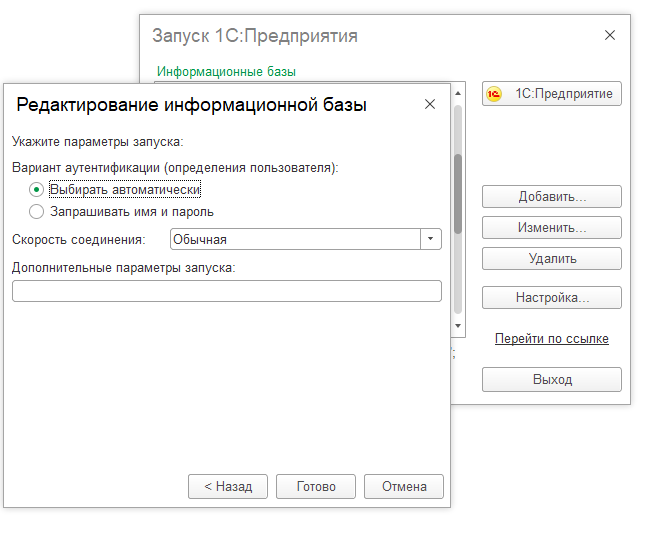Click the list scrollbar down arrow
This screenshot has width=653, height=540.
[x=458, y=325]
